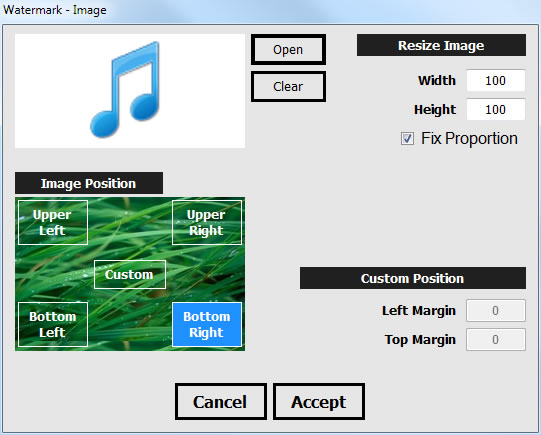
Task: Toggle the Fix Proportion checkbox
Action: [x=407, y=139]
